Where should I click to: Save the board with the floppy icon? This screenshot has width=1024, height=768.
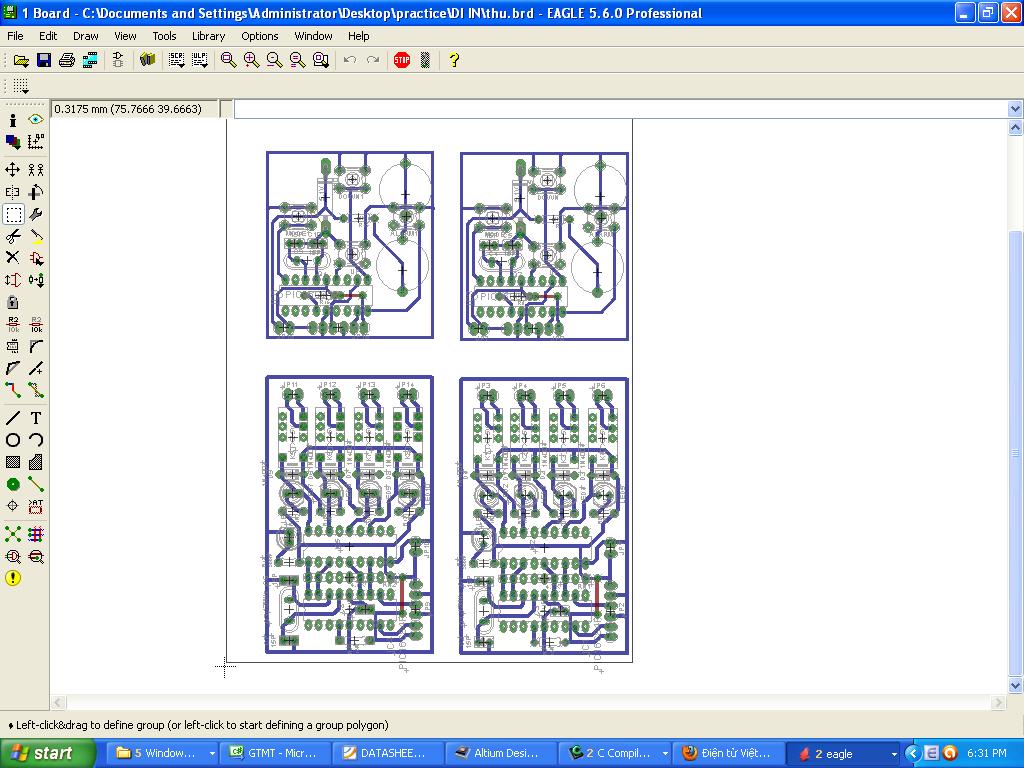pyautogui.click(x=44, y=61)
